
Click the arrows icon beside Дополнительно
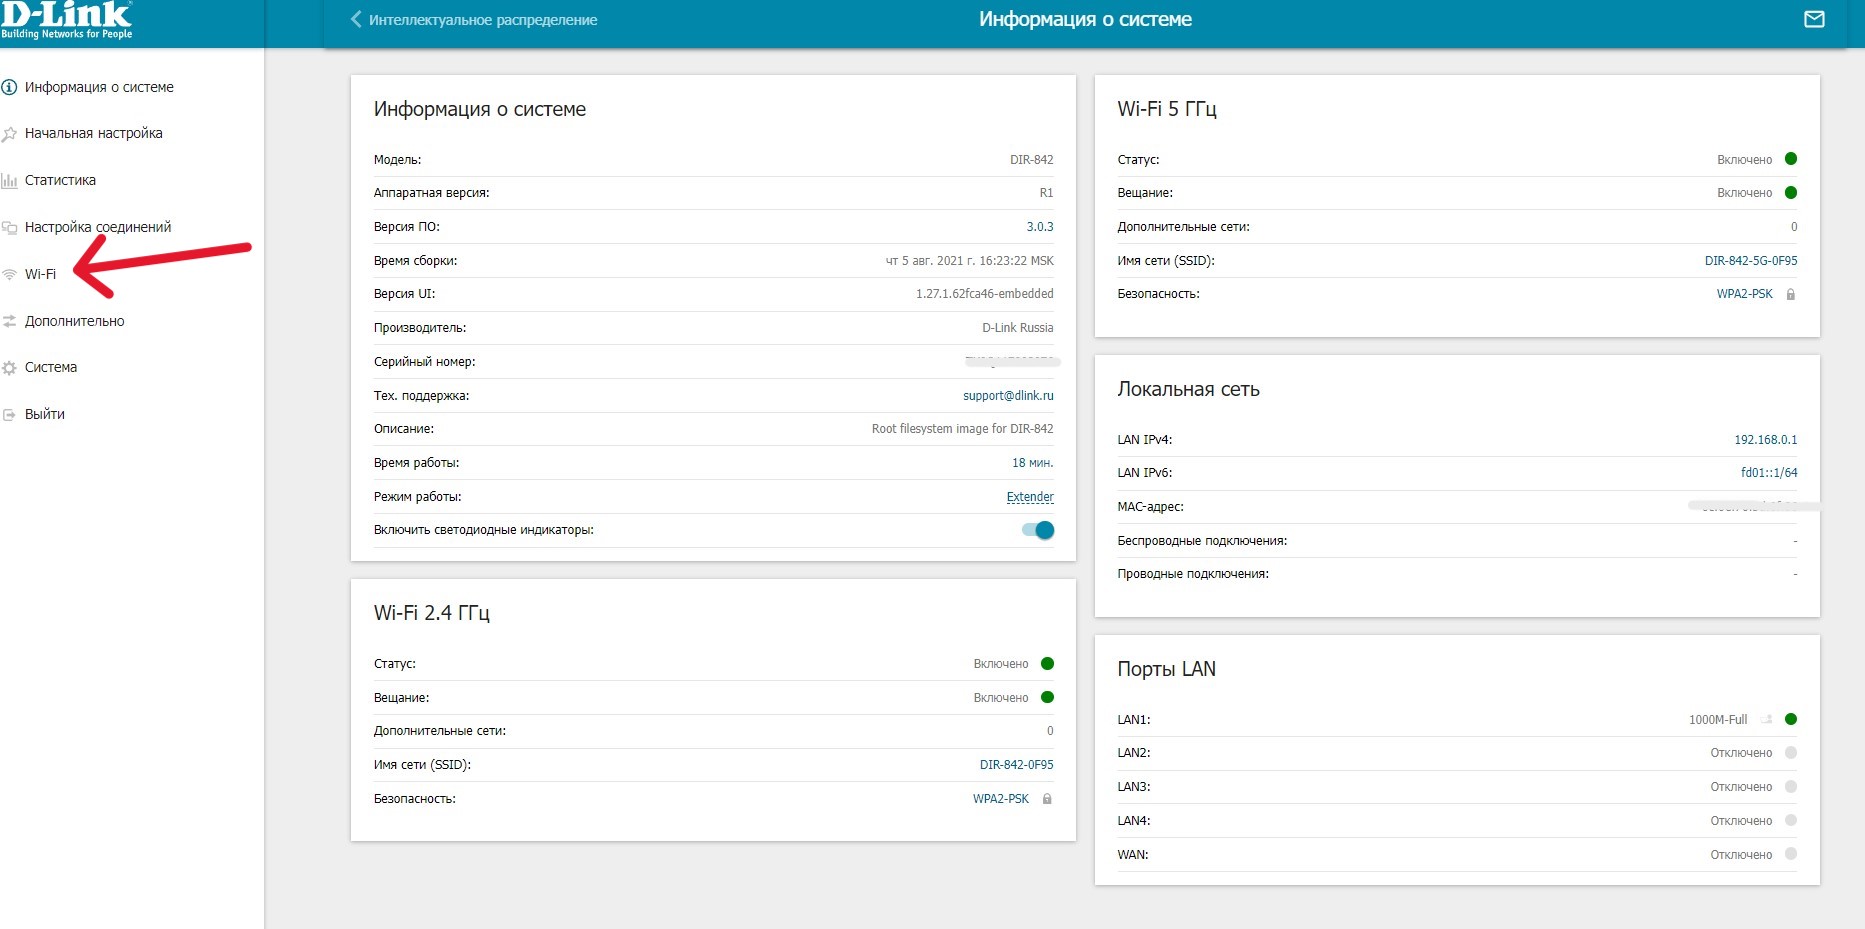pyautogui.click(x=9, y=321)
